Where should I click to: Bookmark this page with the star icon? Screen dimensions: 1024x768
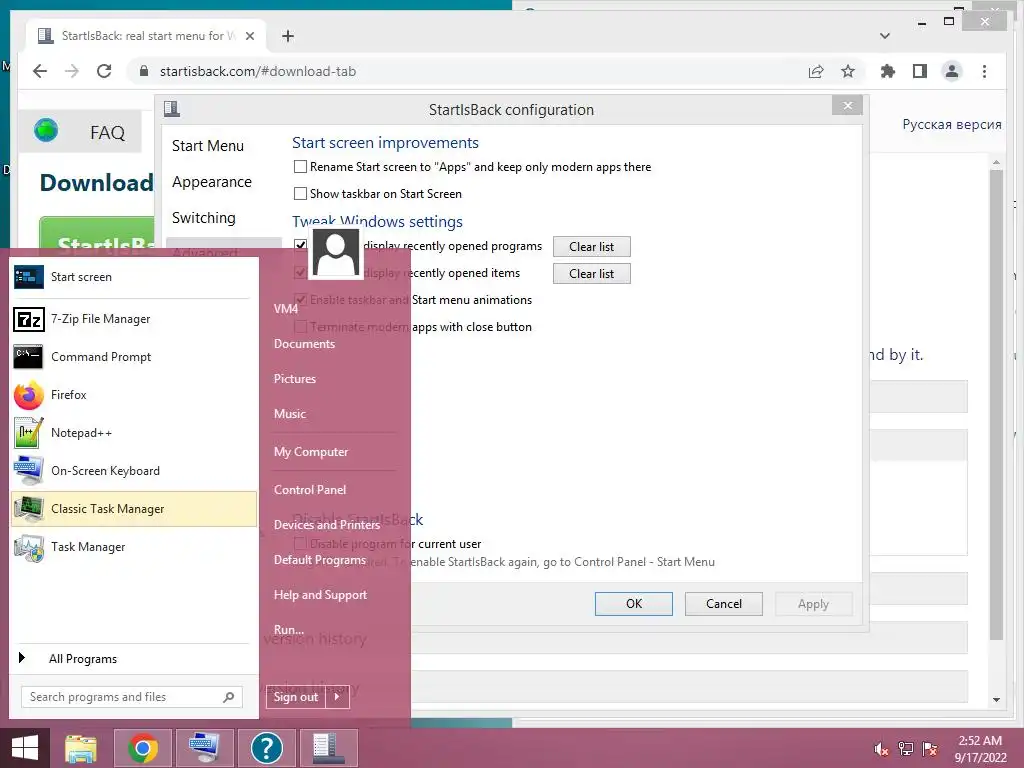pos(848,71)
